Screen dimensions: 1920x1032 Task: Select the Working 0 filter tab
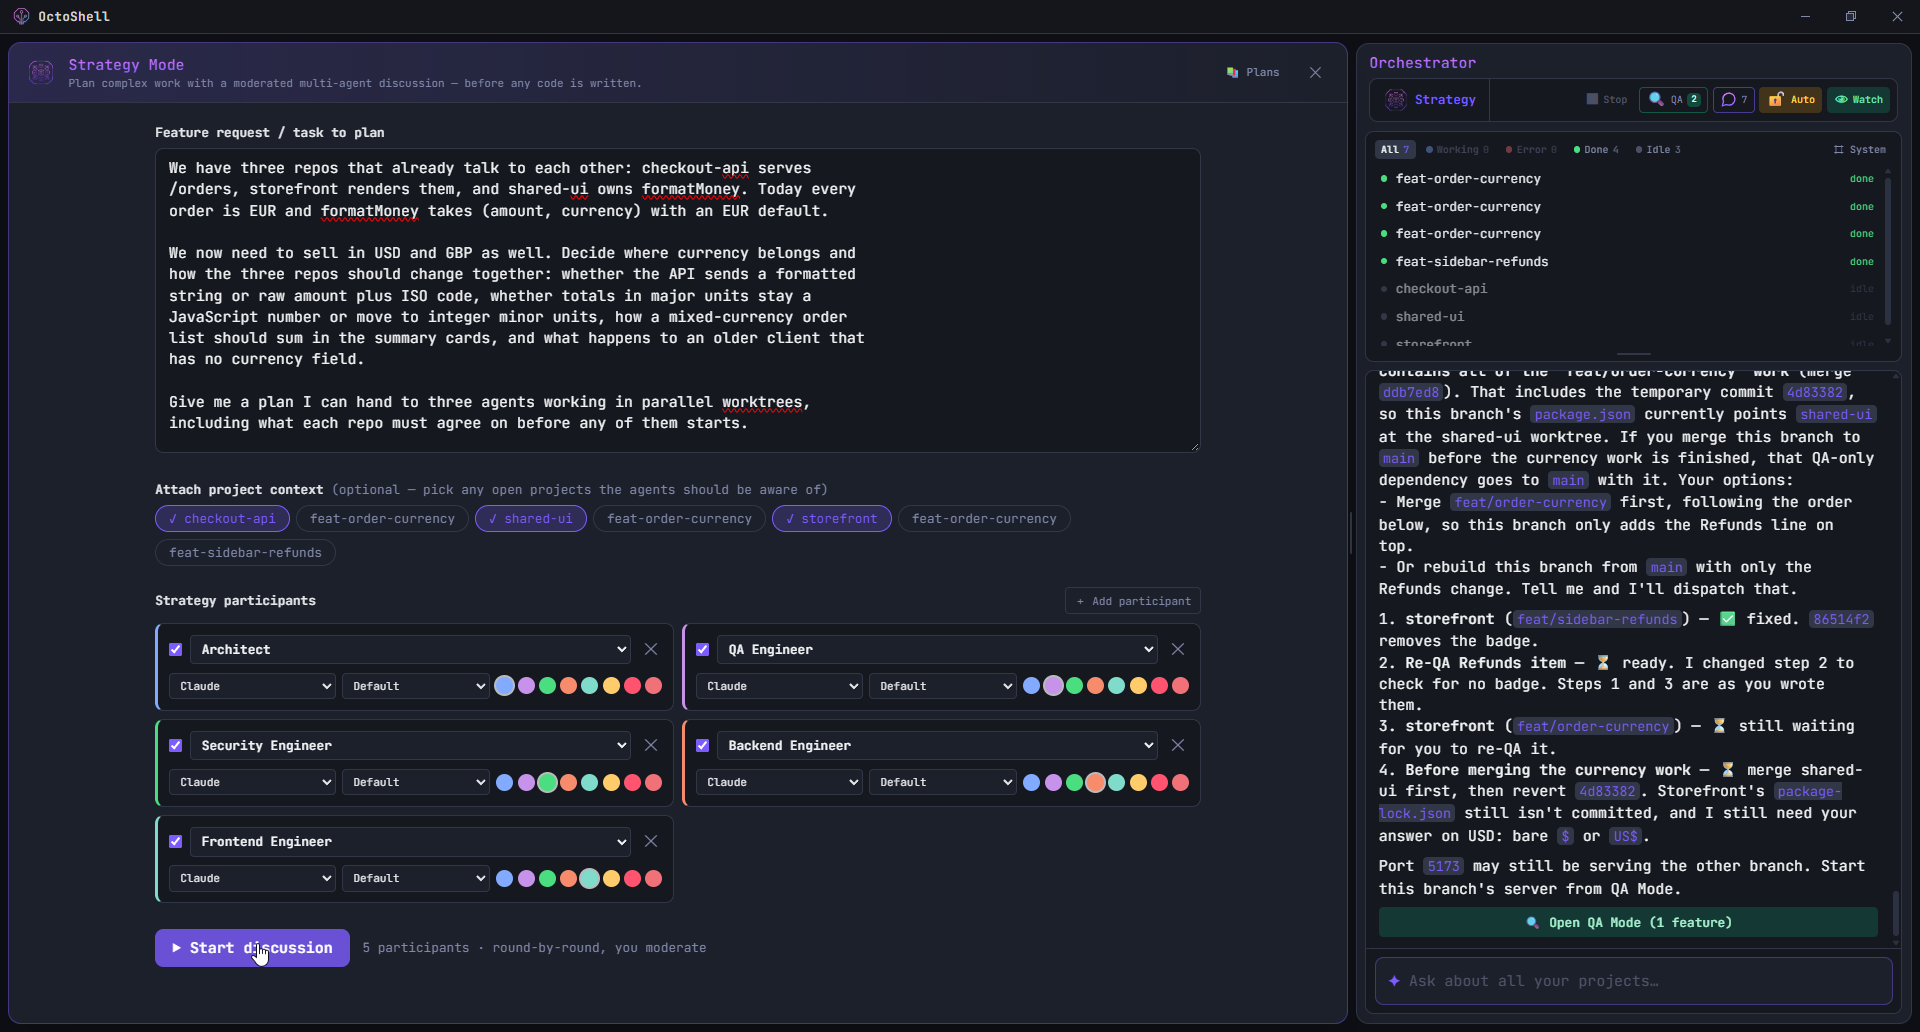[x=1457, y=149]
